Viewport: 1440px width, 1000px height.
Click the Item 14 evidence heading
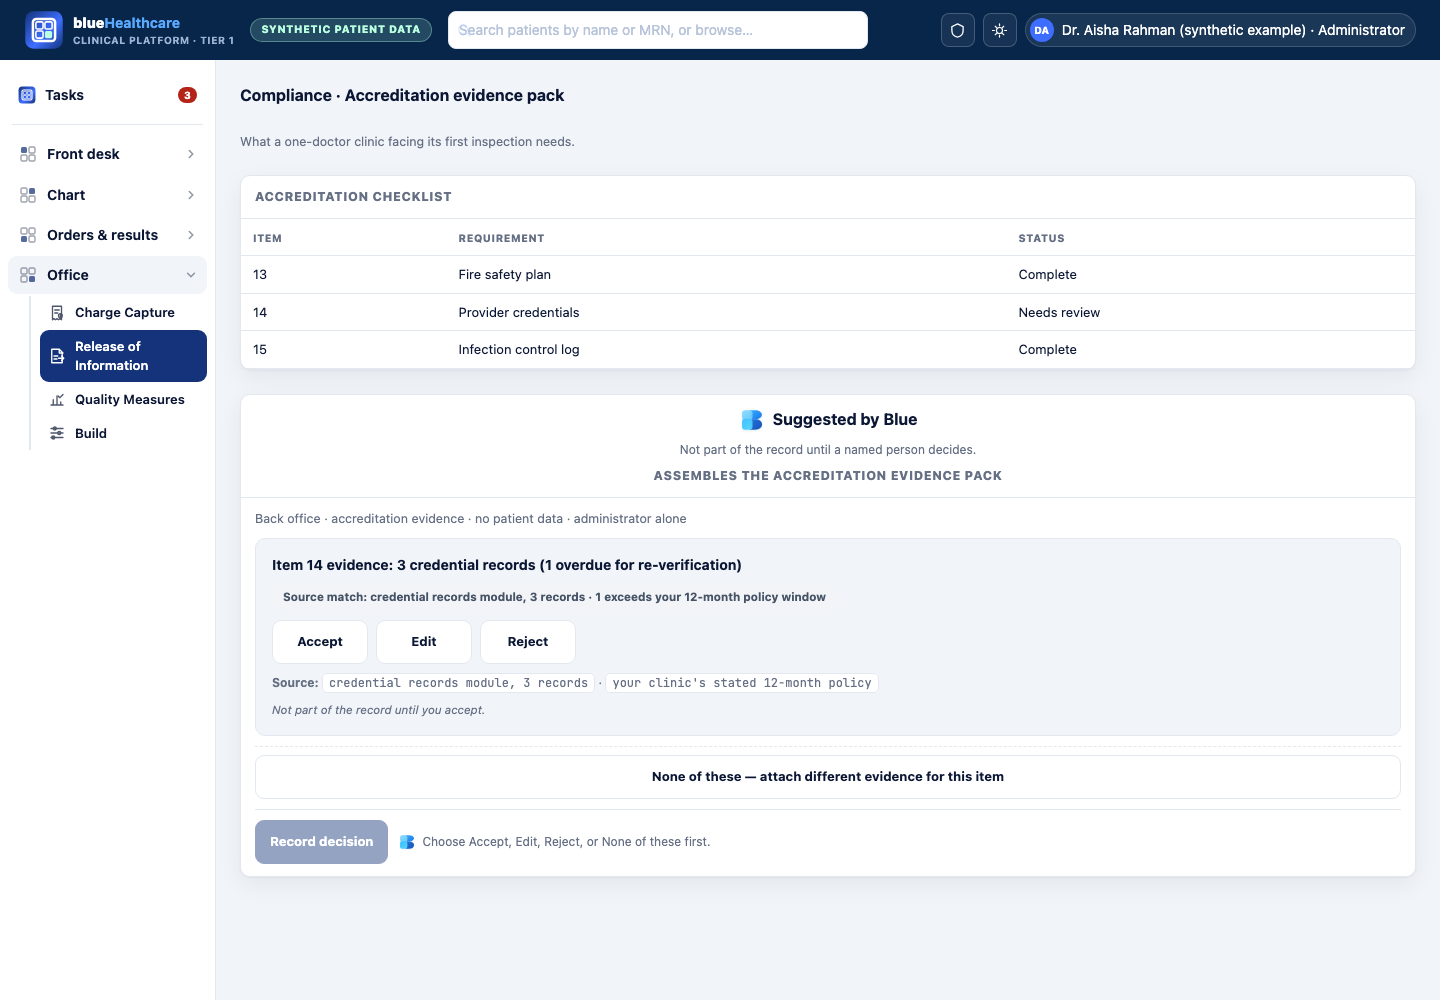click(x=507, y=565)
